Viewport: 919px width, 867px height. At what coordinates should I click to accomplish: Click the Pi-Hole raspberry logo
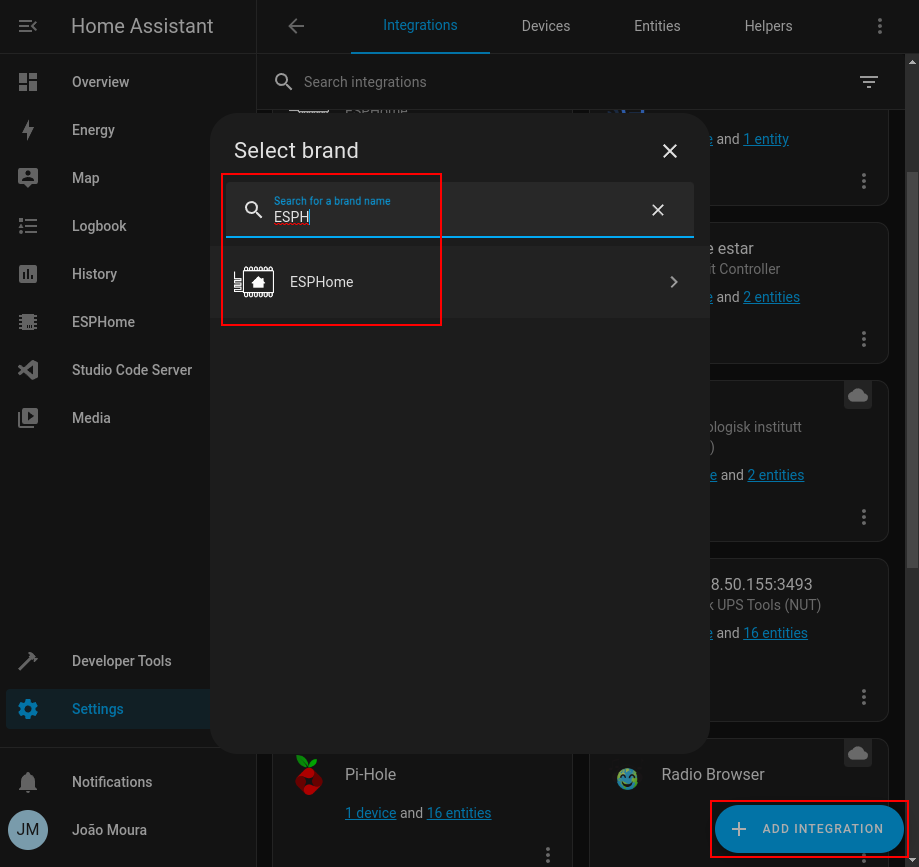point(308,775)
